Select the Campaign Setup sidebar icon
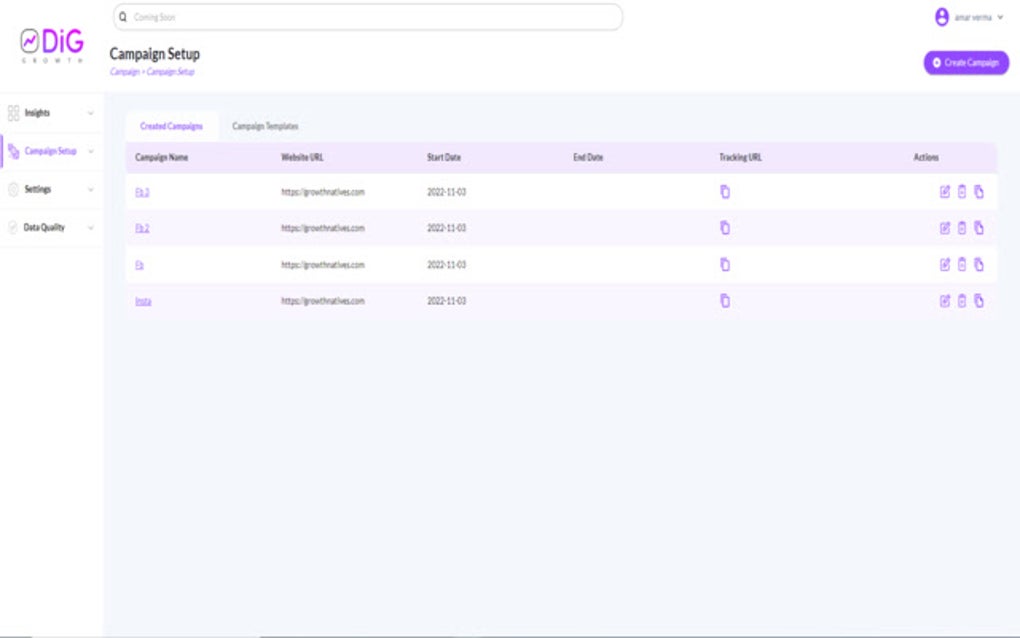This screenshot has width=1020, height=638. click(12, 151)
